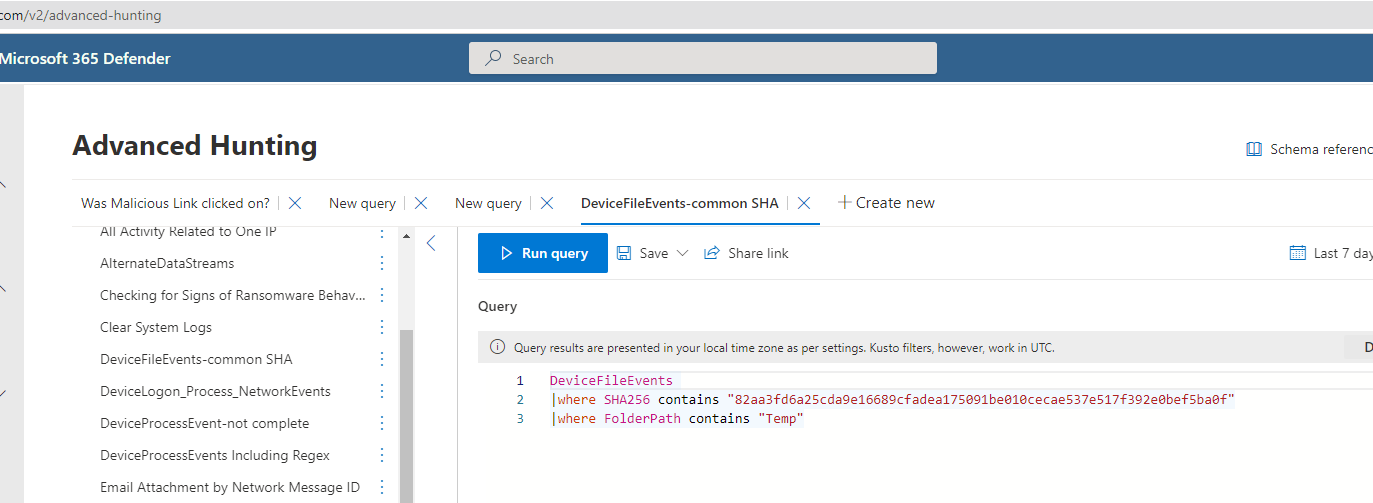Screen dimensions: 1373x503
Task: Click the calendar time range icon
Action: pyautogui.click(x=1298, y=253)
